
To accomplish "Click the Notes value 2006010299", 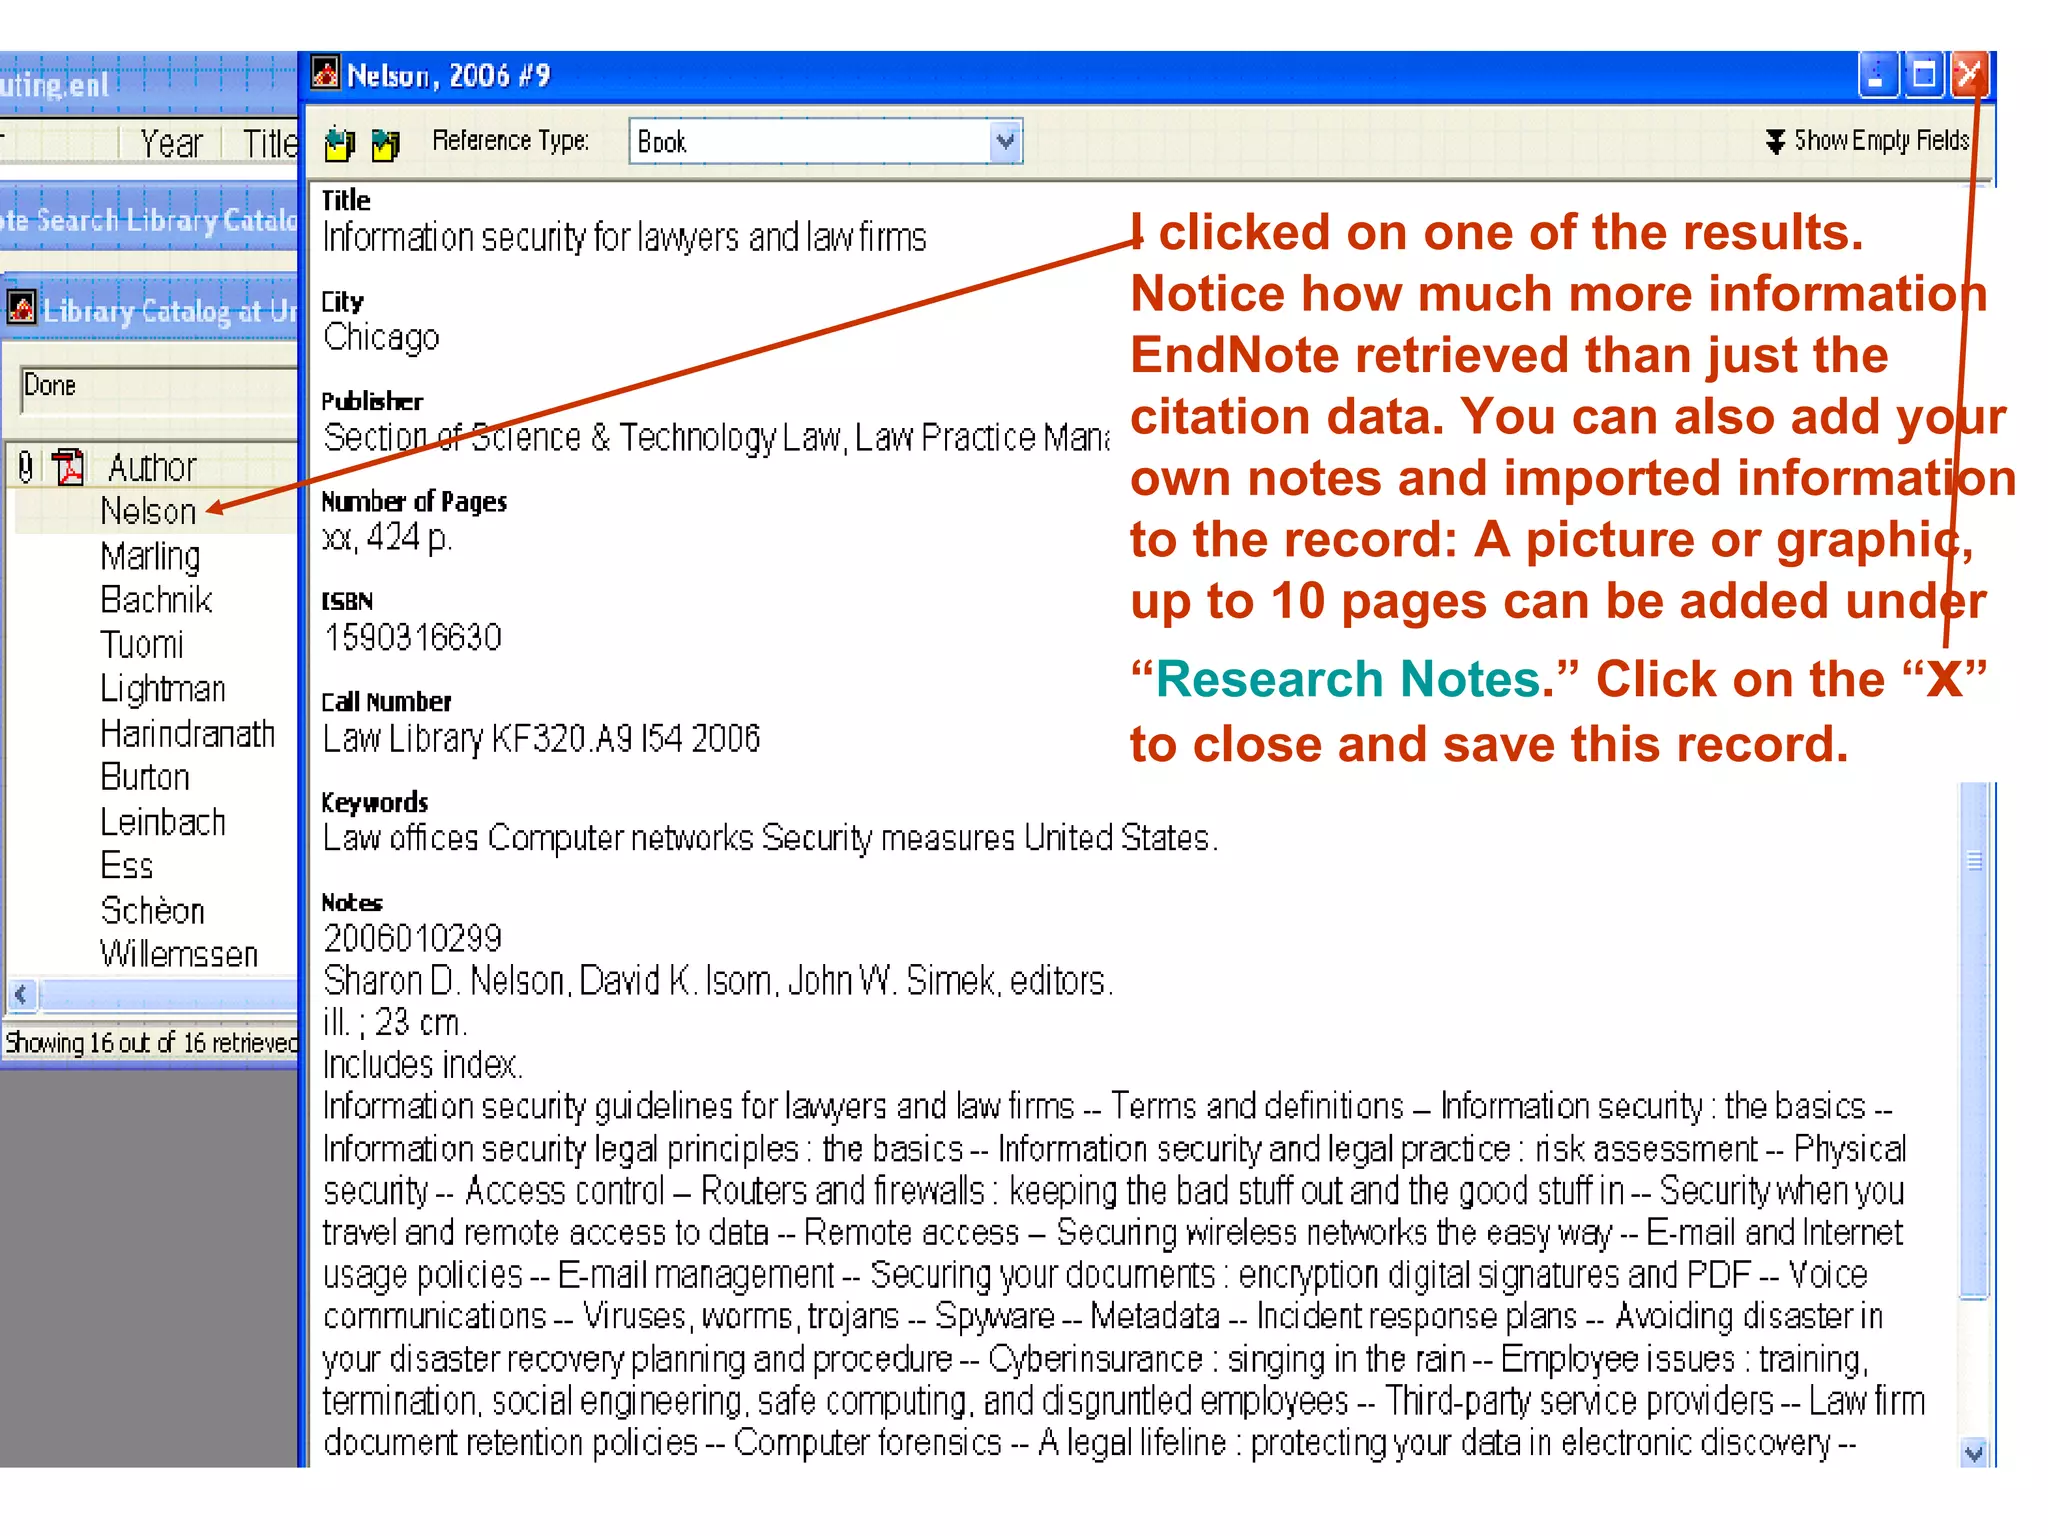I will click(412, 938).
